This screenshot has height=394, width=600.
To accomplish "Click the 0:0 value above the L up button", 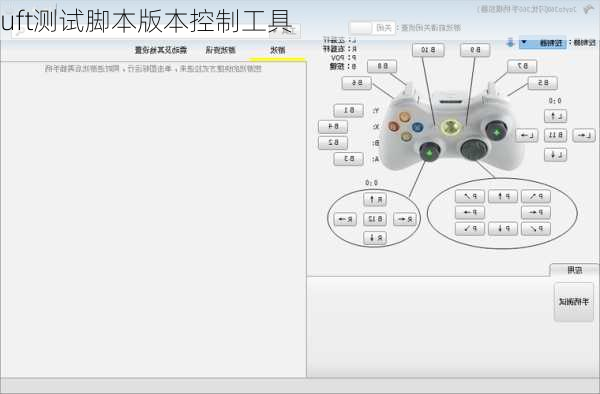I will [x=555, y=101].
